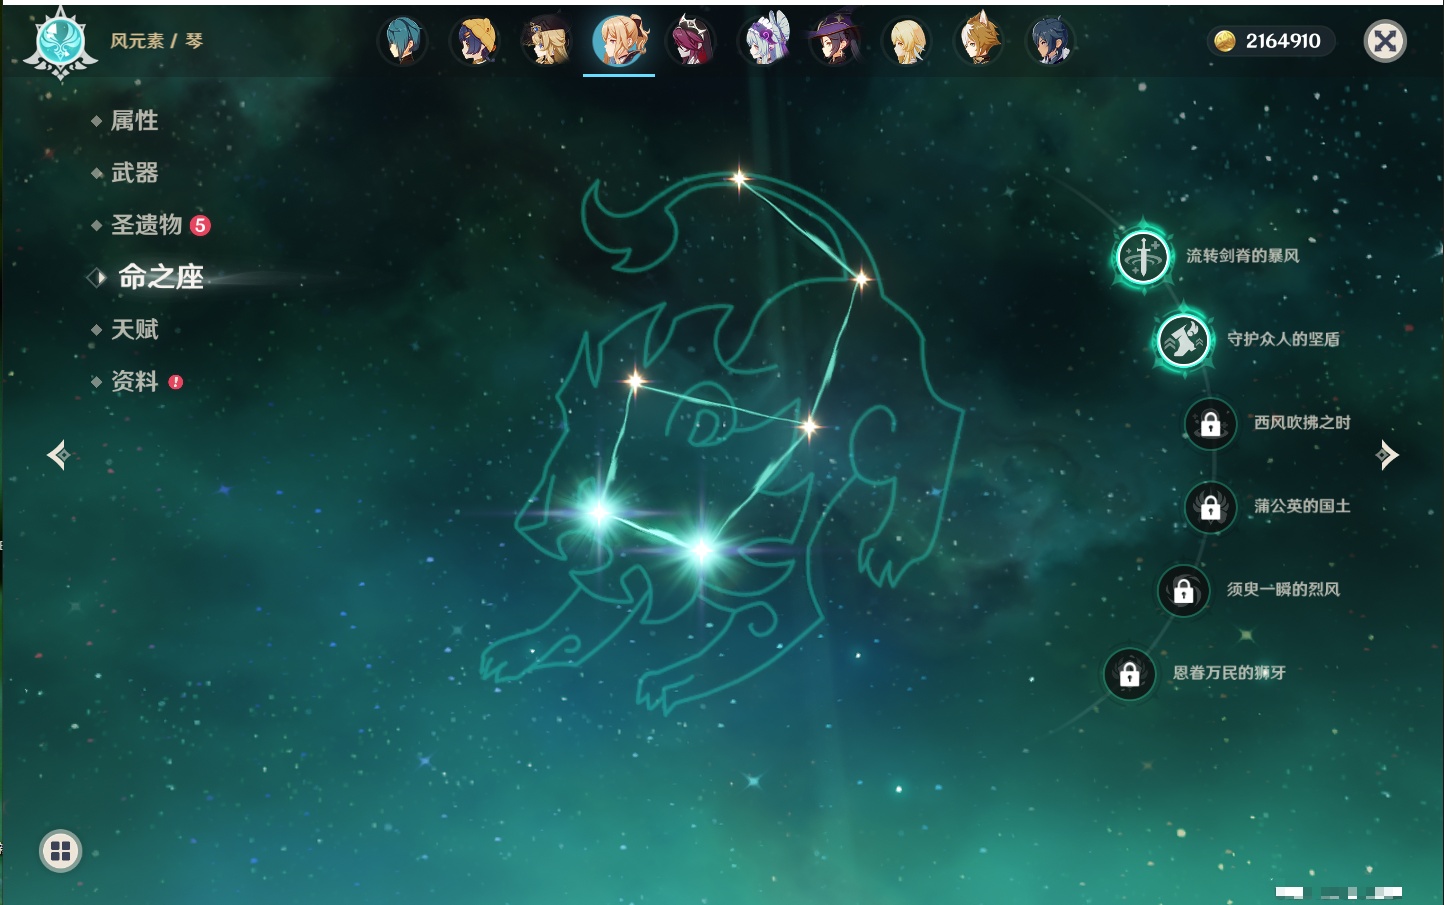Click the locked 蒲公英的国土 constellation
Screen dimensions: 1444x905
point(1211,507)
